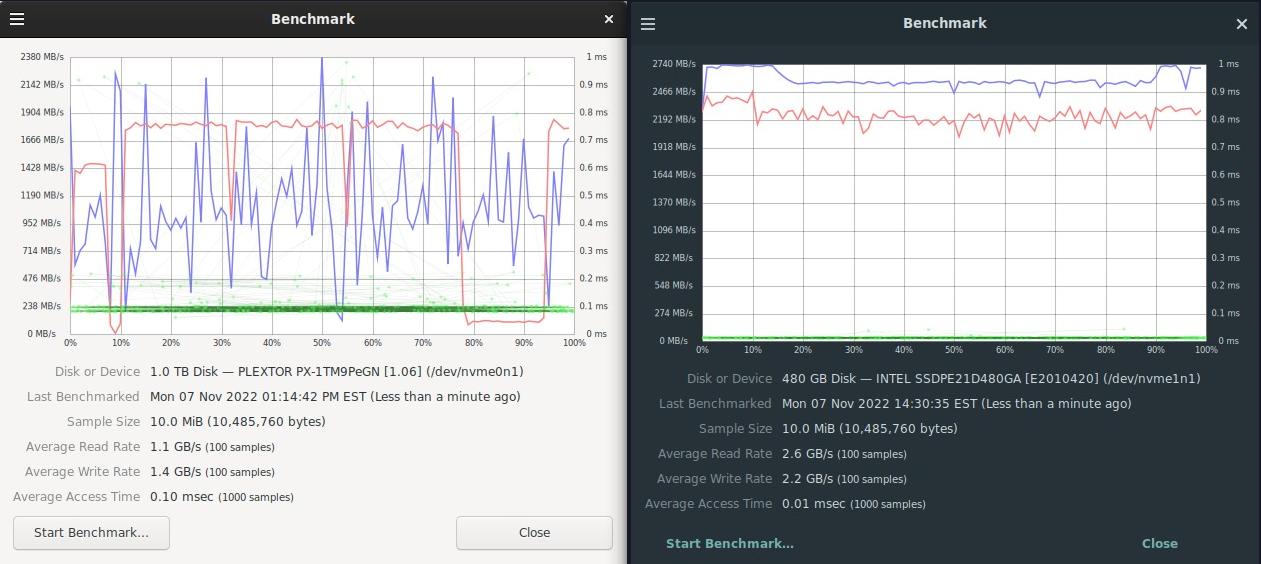This screenshot has width=1261, height=564.
Task: Click the 1.4 GB/s average write rate
Action: pos(212,472)
